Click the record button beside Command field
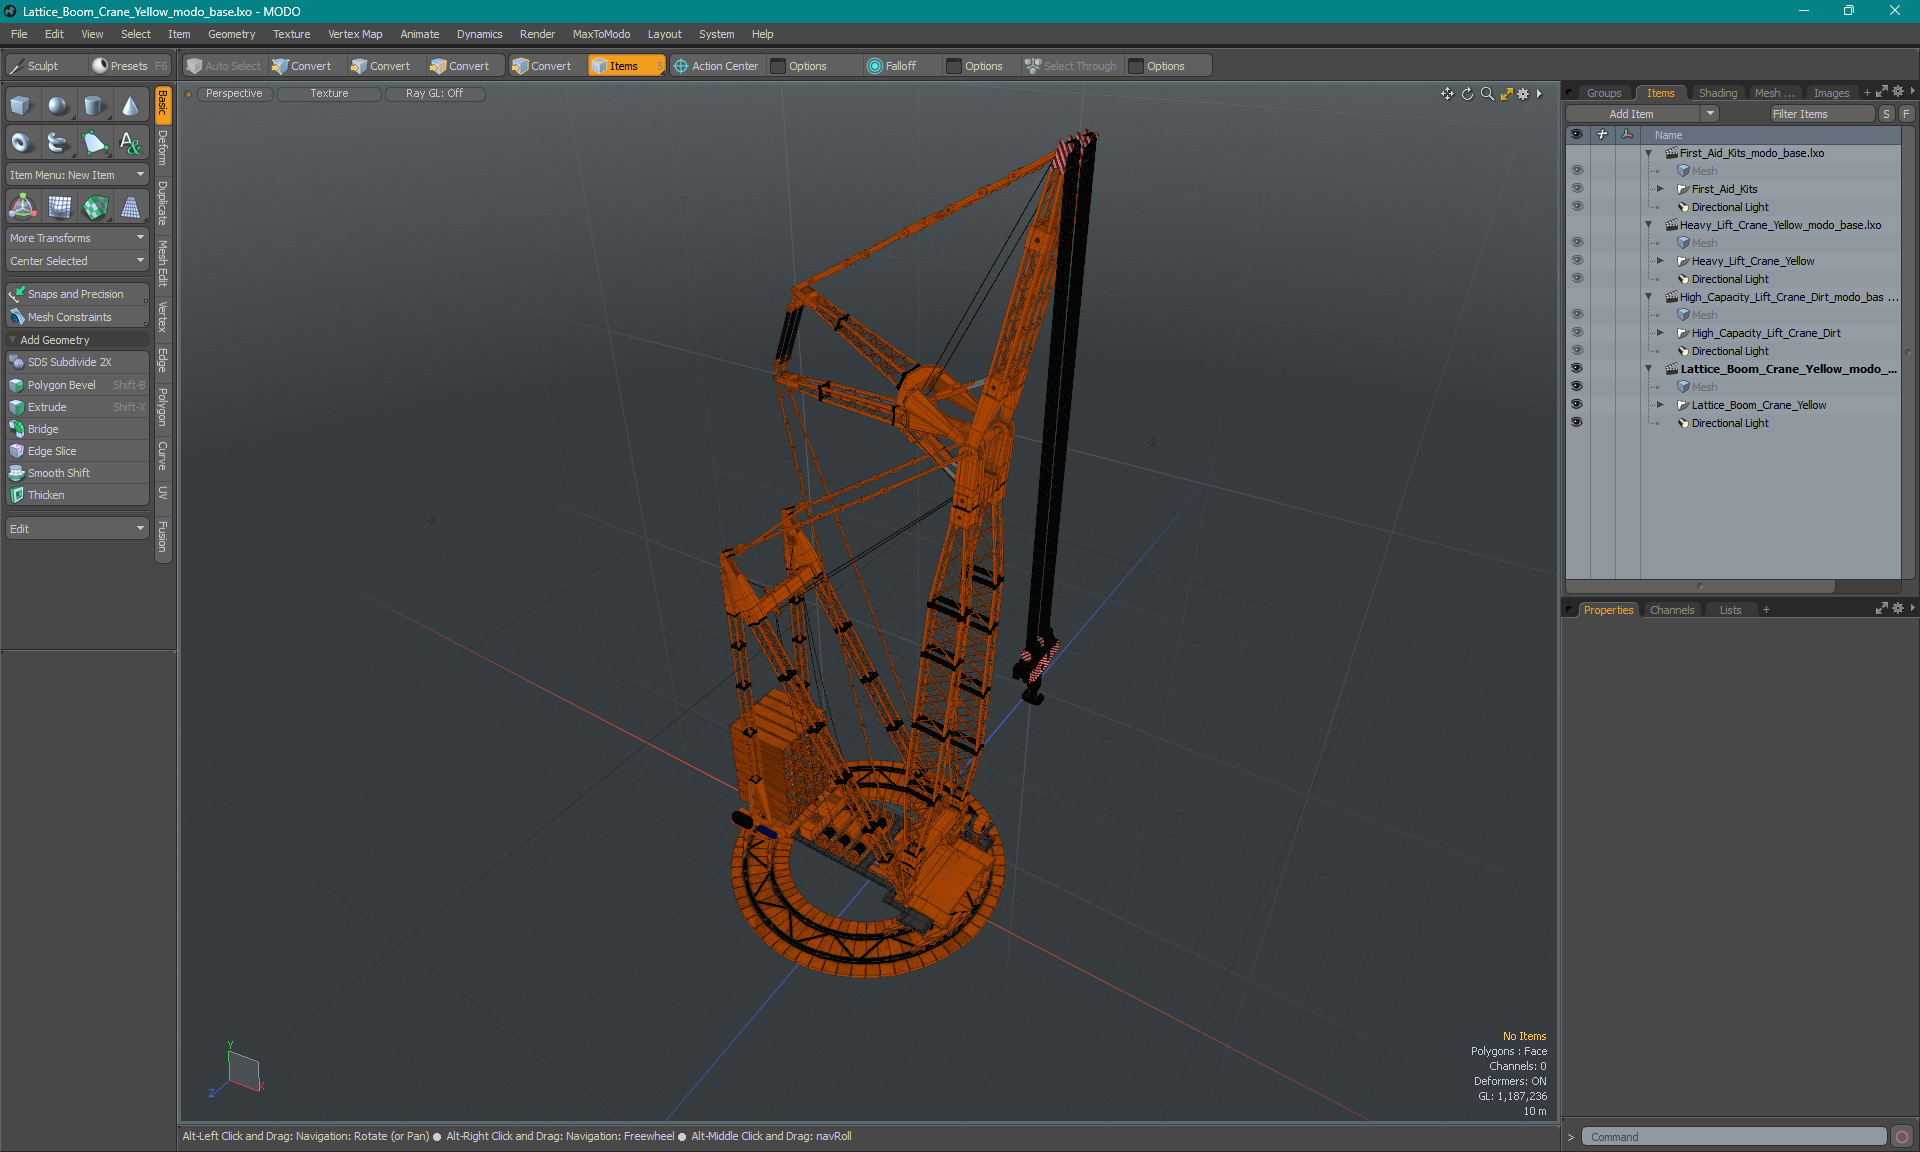 1902,1137
